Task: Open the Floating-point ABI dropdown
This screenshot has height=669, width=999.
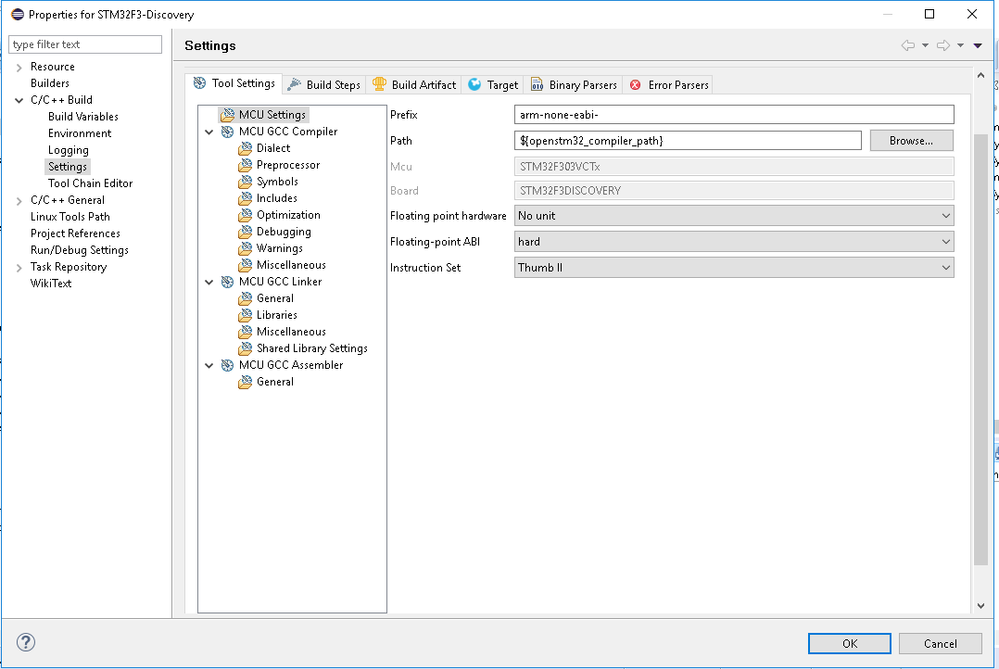Action: click(x=734, y=241)
